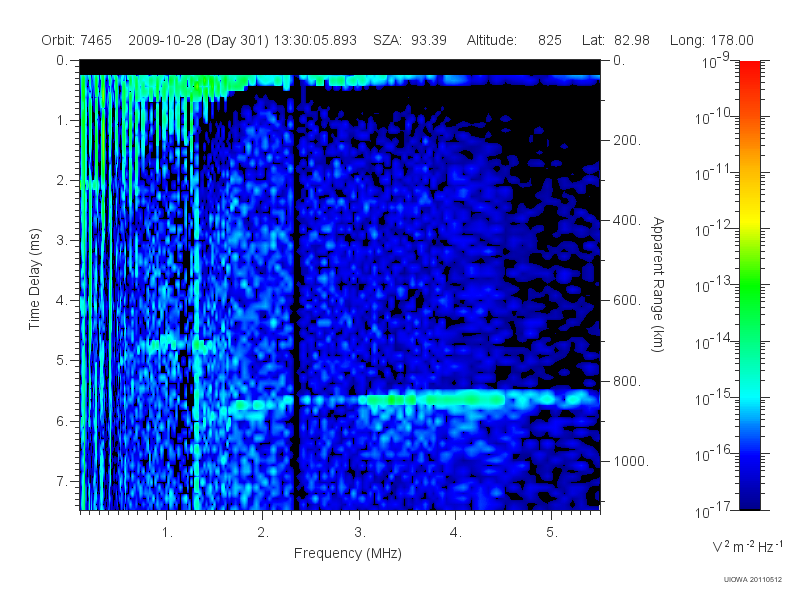Screen dimensions: 800x600
Task: Click the 'SZA: 93.39' value
Action: tap(410, 40)
